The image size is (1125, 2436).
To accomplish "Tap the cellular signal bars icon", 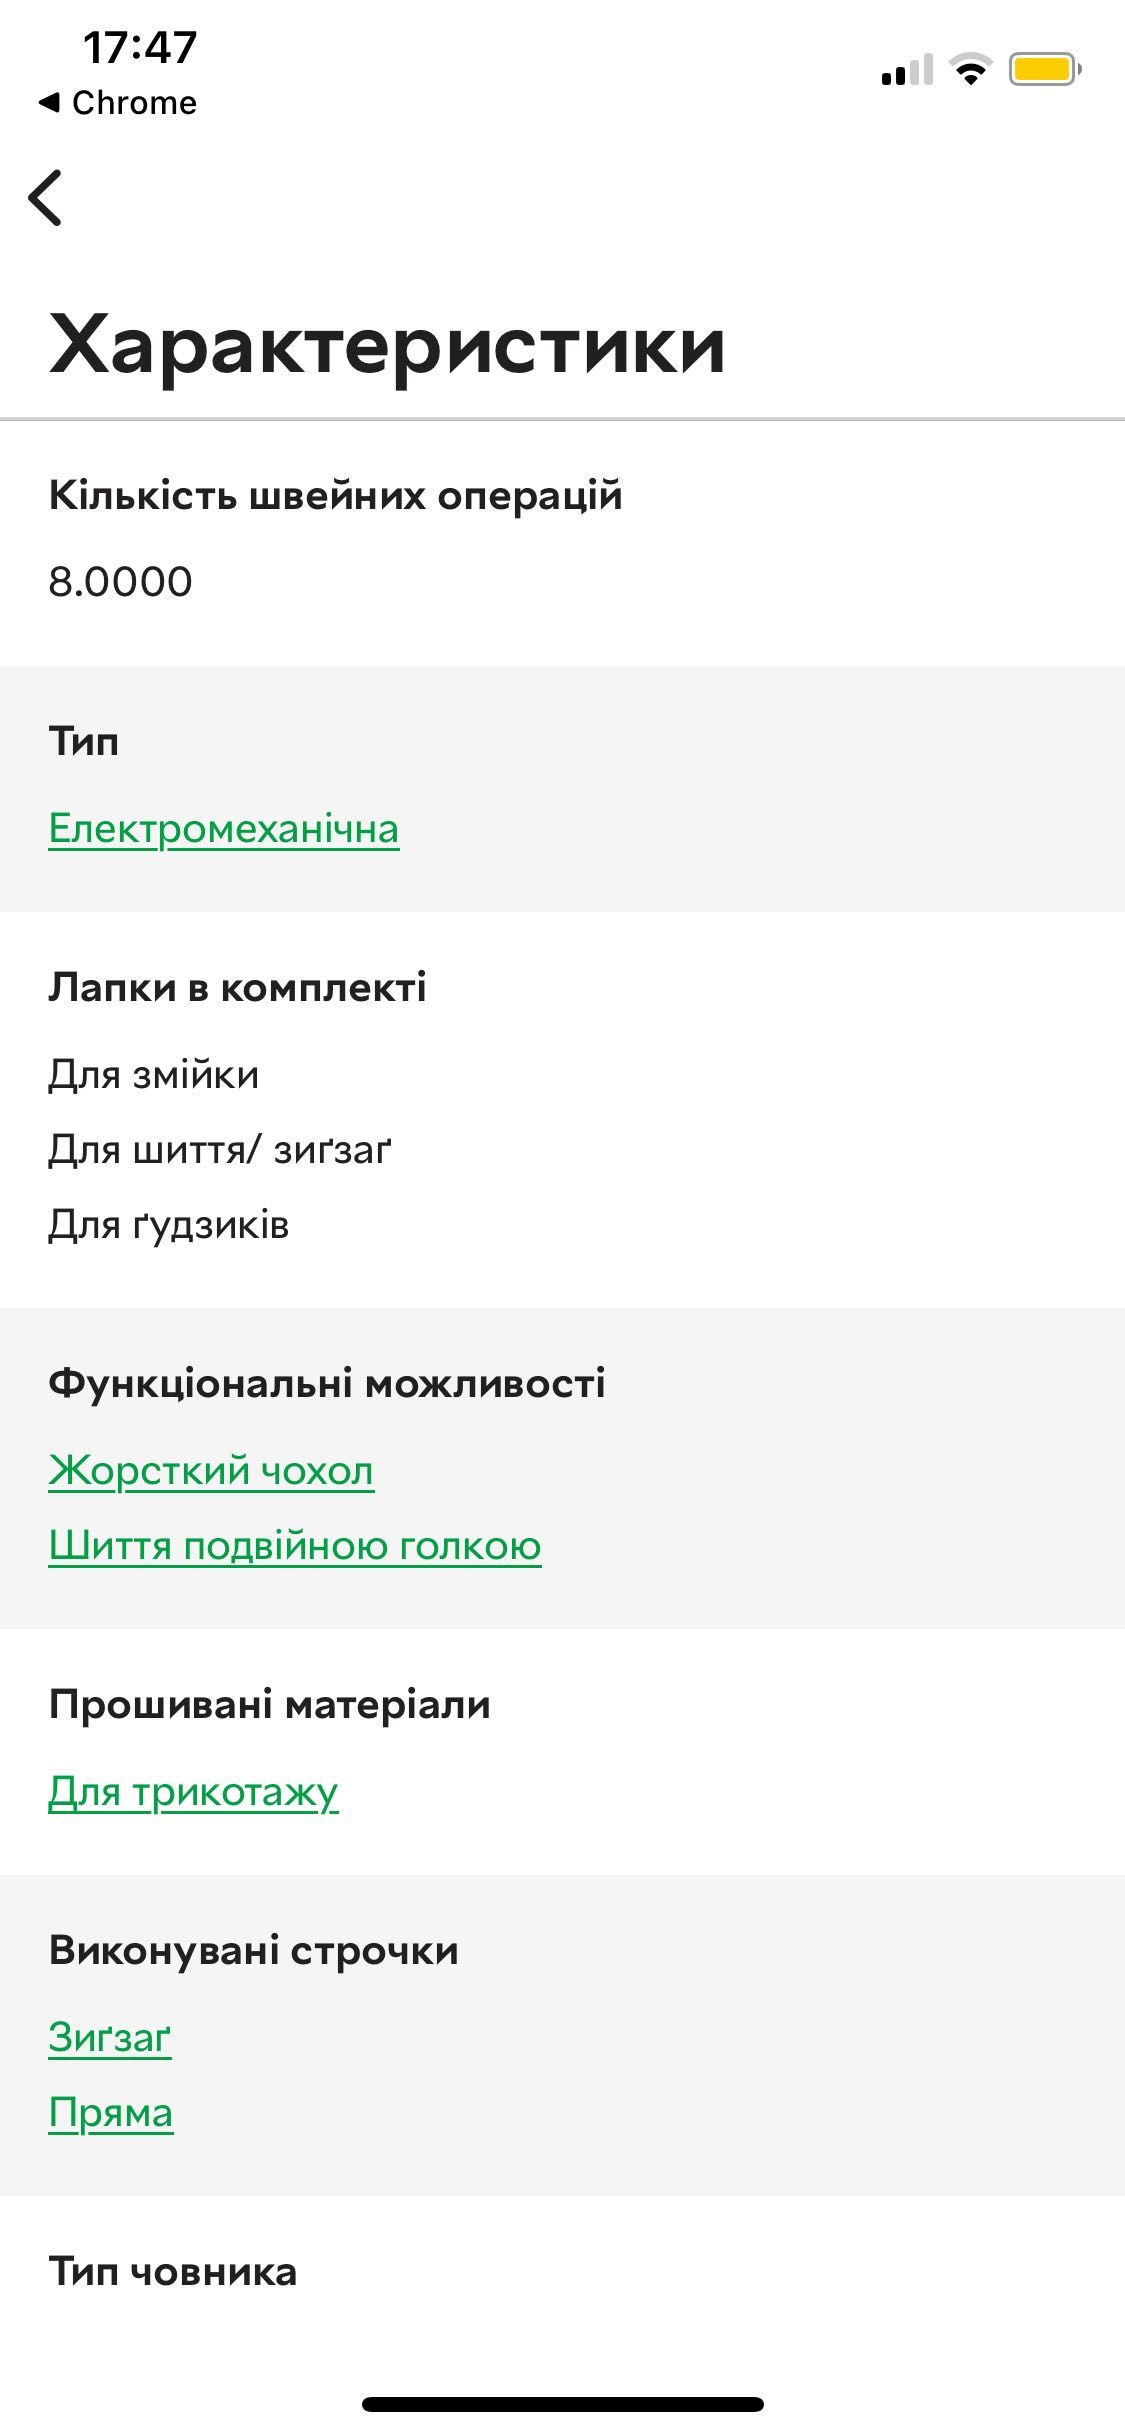I will pos(907,70).
